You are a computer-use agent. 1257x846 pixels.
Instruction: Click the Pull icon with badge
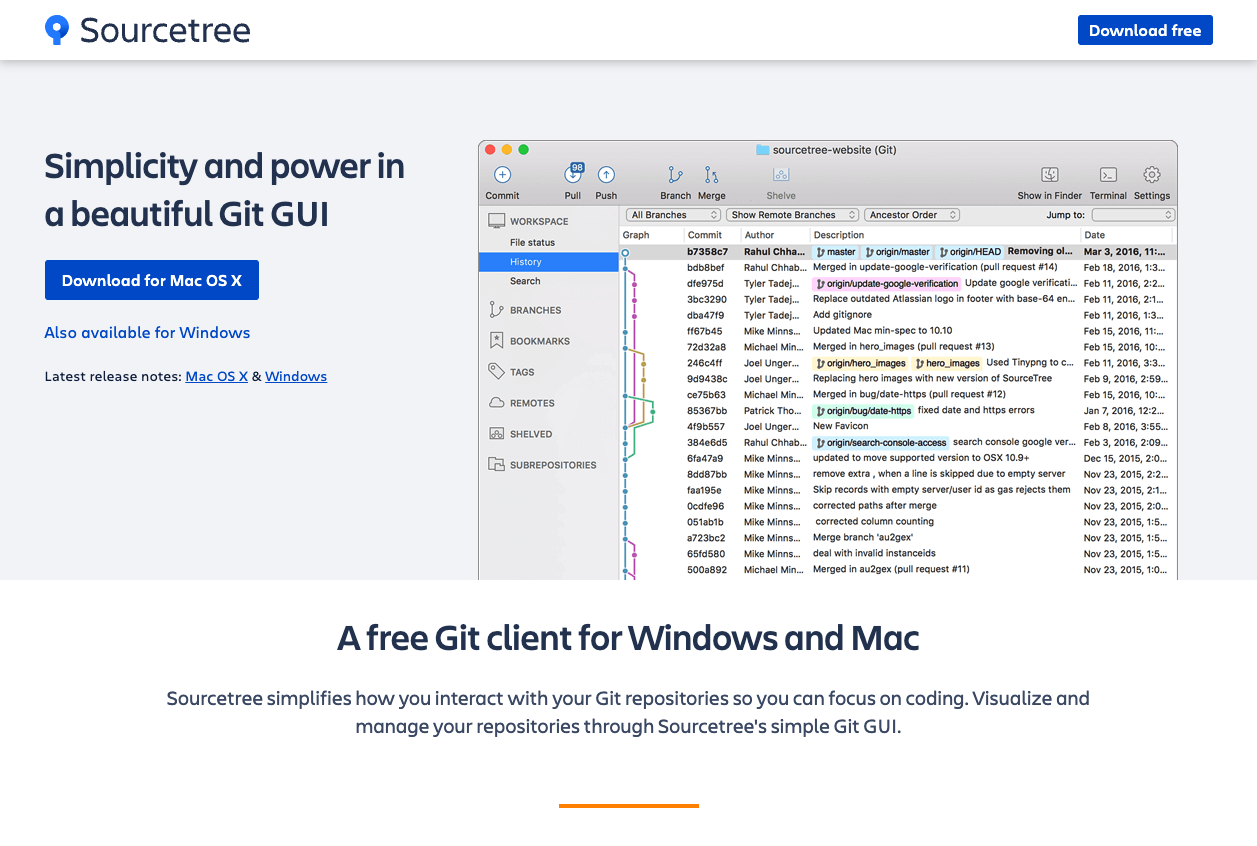(573, 174)
